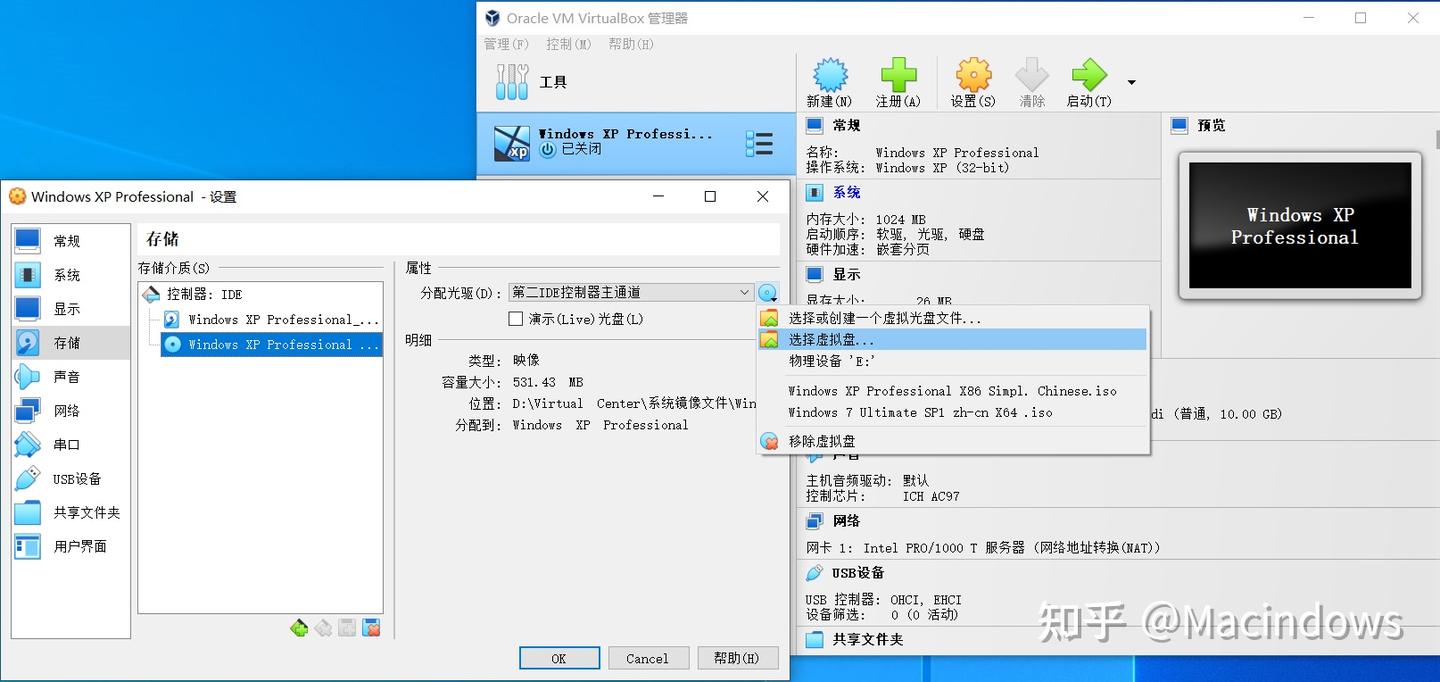Click 显示 section header in details pane
Screen dimensions: 1440x682
[846, 274]
